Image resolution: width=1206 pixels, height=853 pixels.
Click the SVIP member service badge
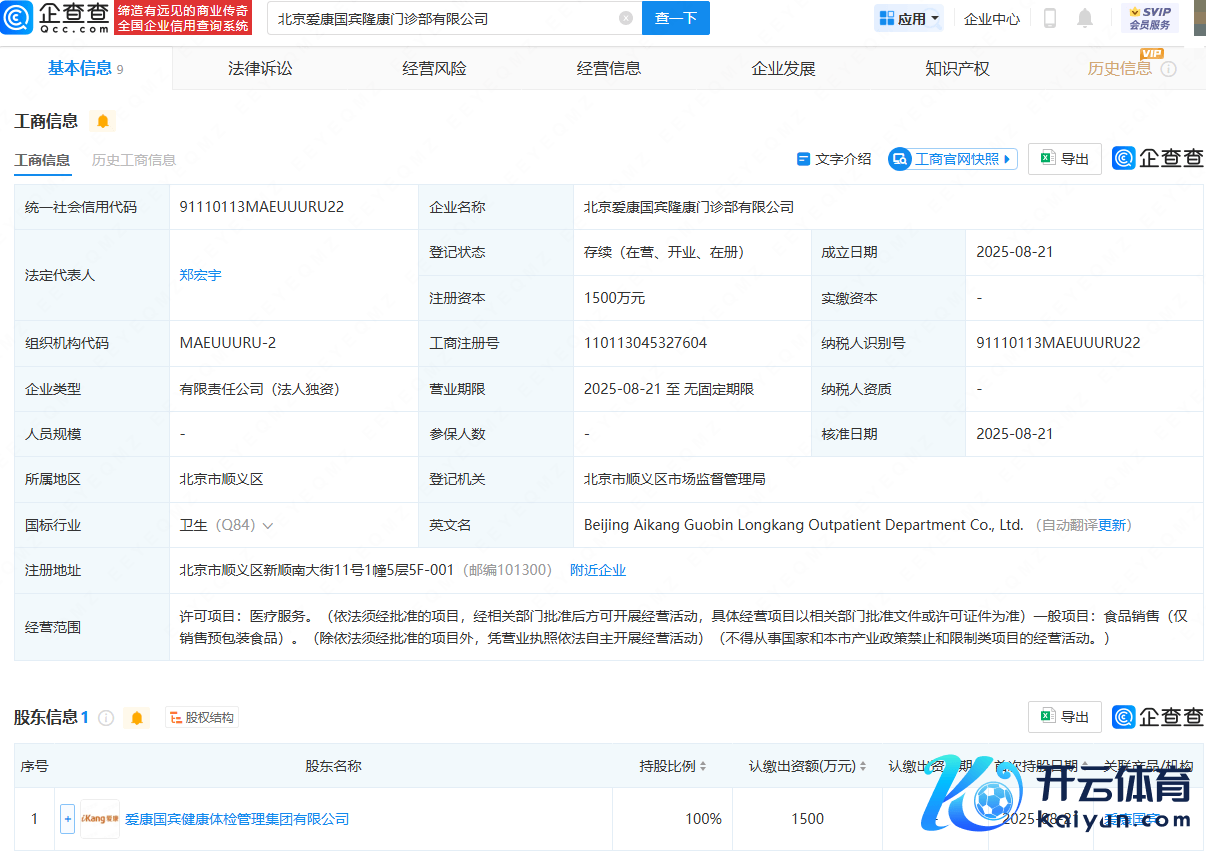[x=1149, y=18]
